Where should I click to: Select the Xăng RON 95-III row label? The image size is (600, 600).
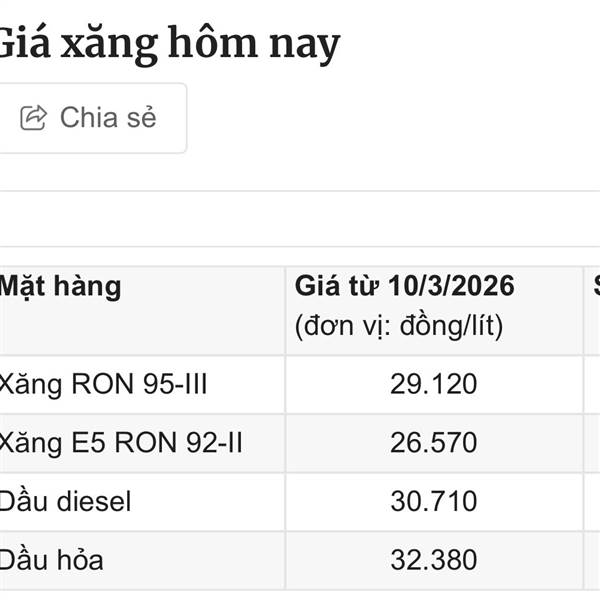click(x=104, y=384)
